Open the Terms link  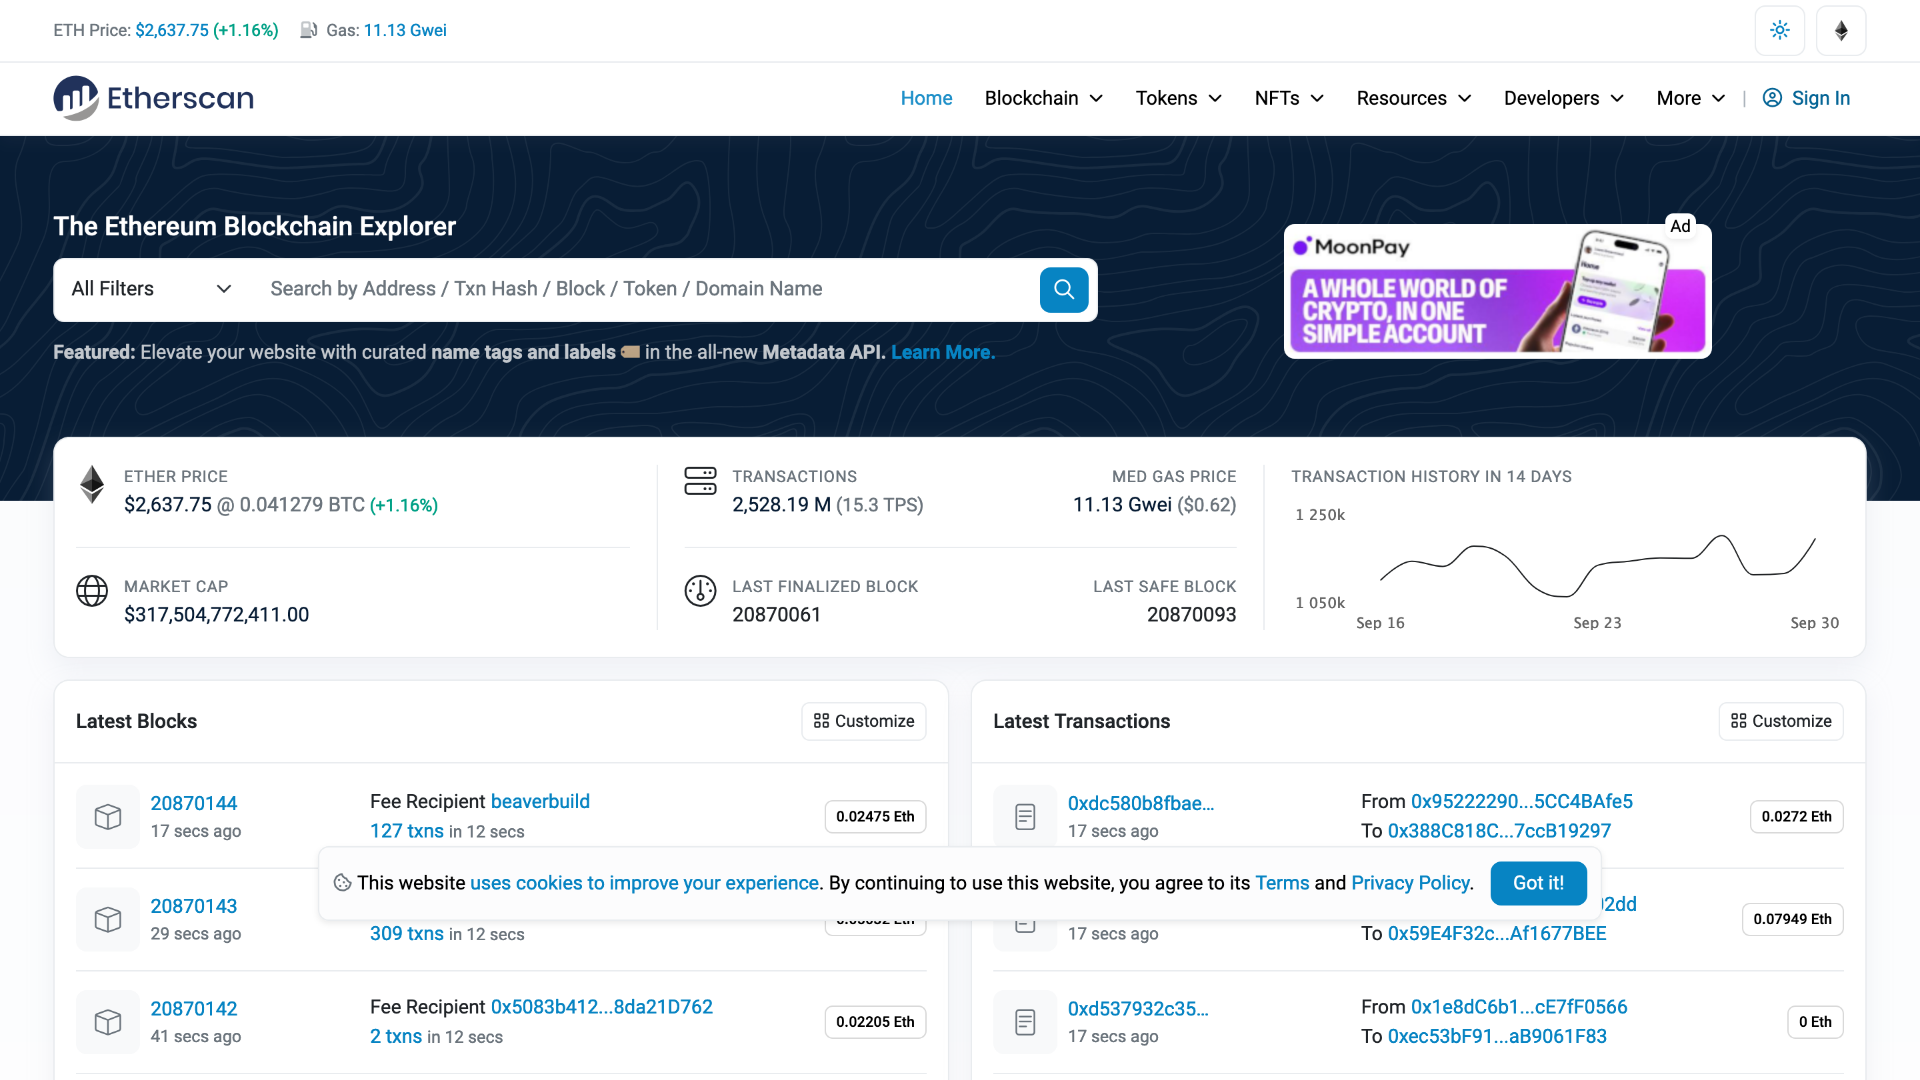1282,883
